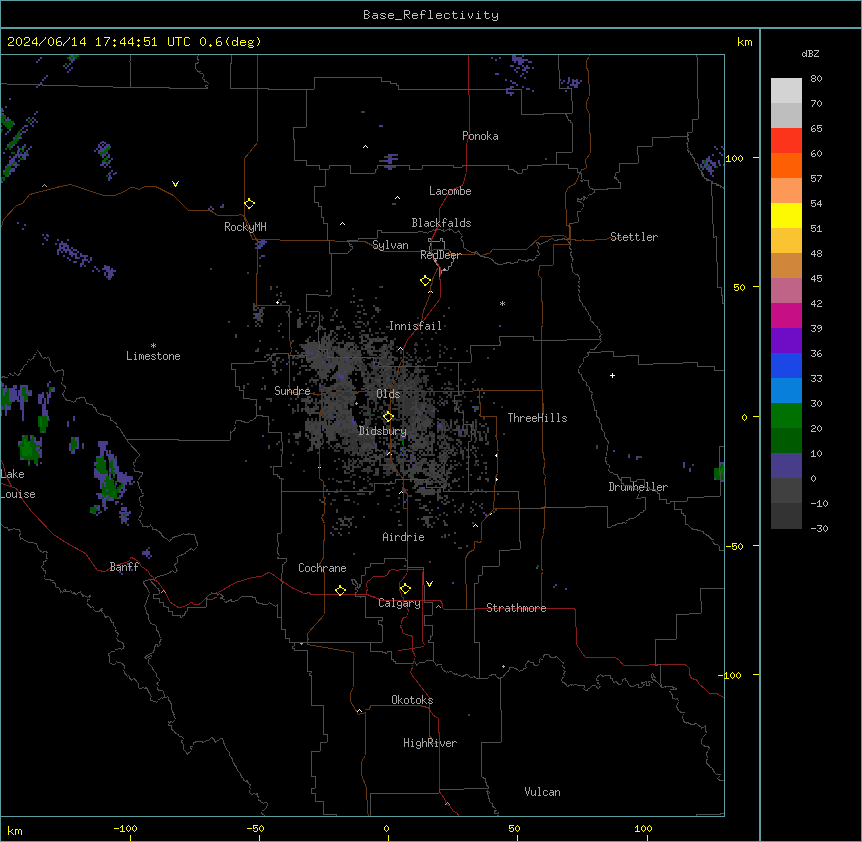Screen dimensions: 862x842
Task: Select the dark gray swatch between -10 and -30
Action: tap(786, 516)
